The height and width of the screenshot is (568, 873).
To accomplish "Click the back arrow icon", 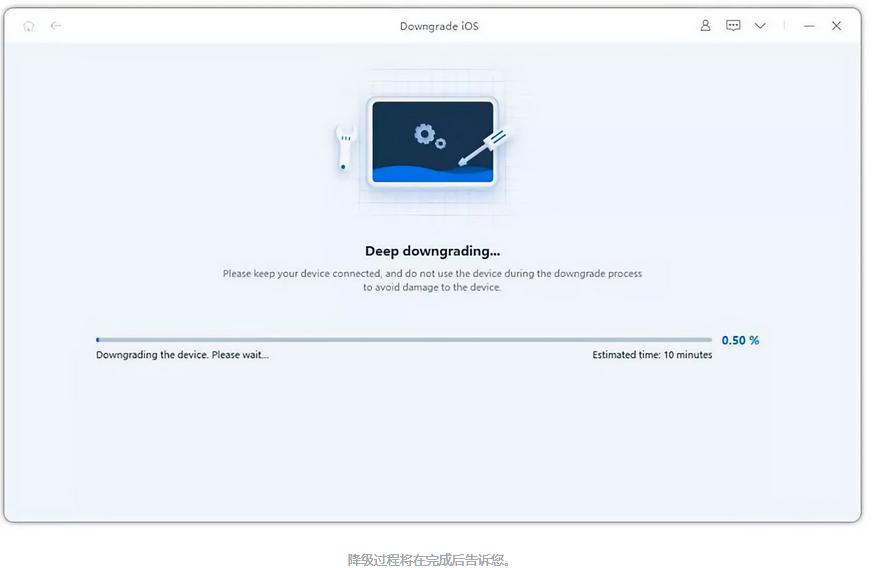I will pos(56,26).
